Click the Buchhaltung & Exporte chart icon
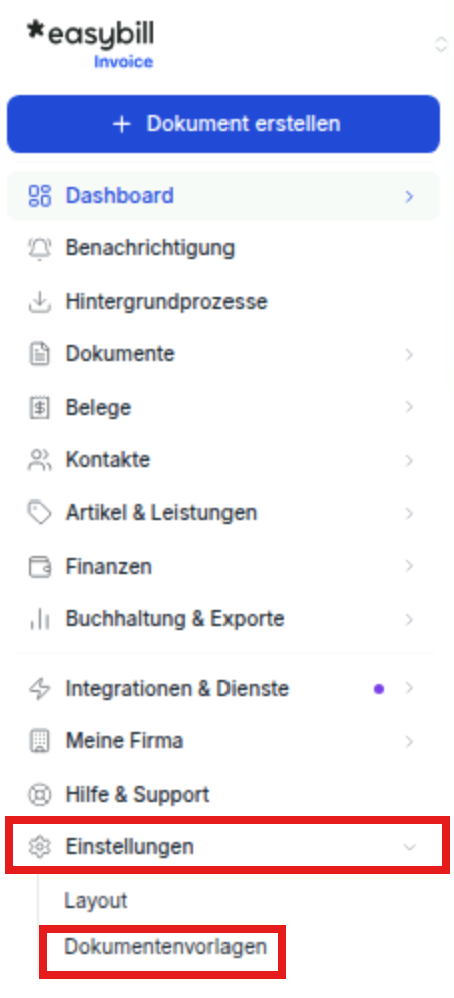 [x=39, y=619]
